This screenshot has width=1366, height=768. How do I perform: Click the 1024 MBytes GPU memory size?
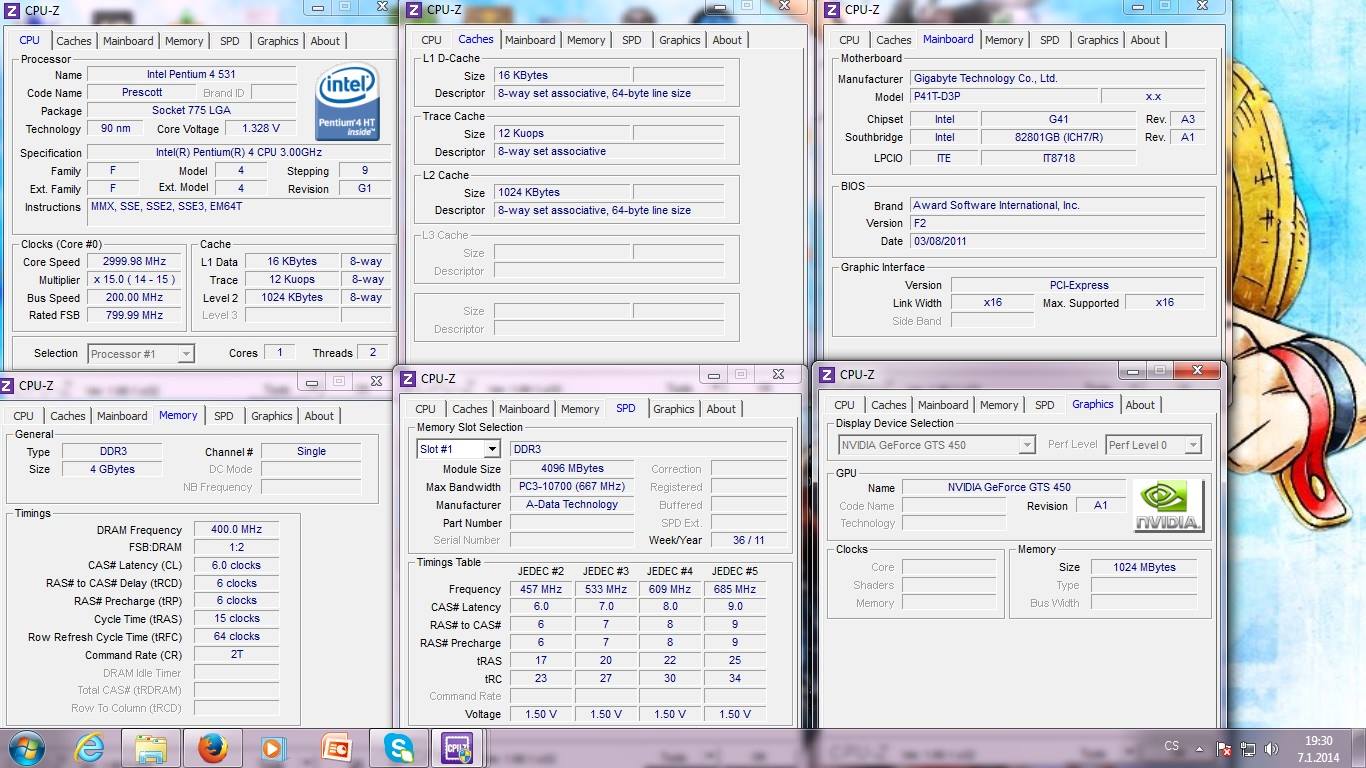pos(1144,567)
